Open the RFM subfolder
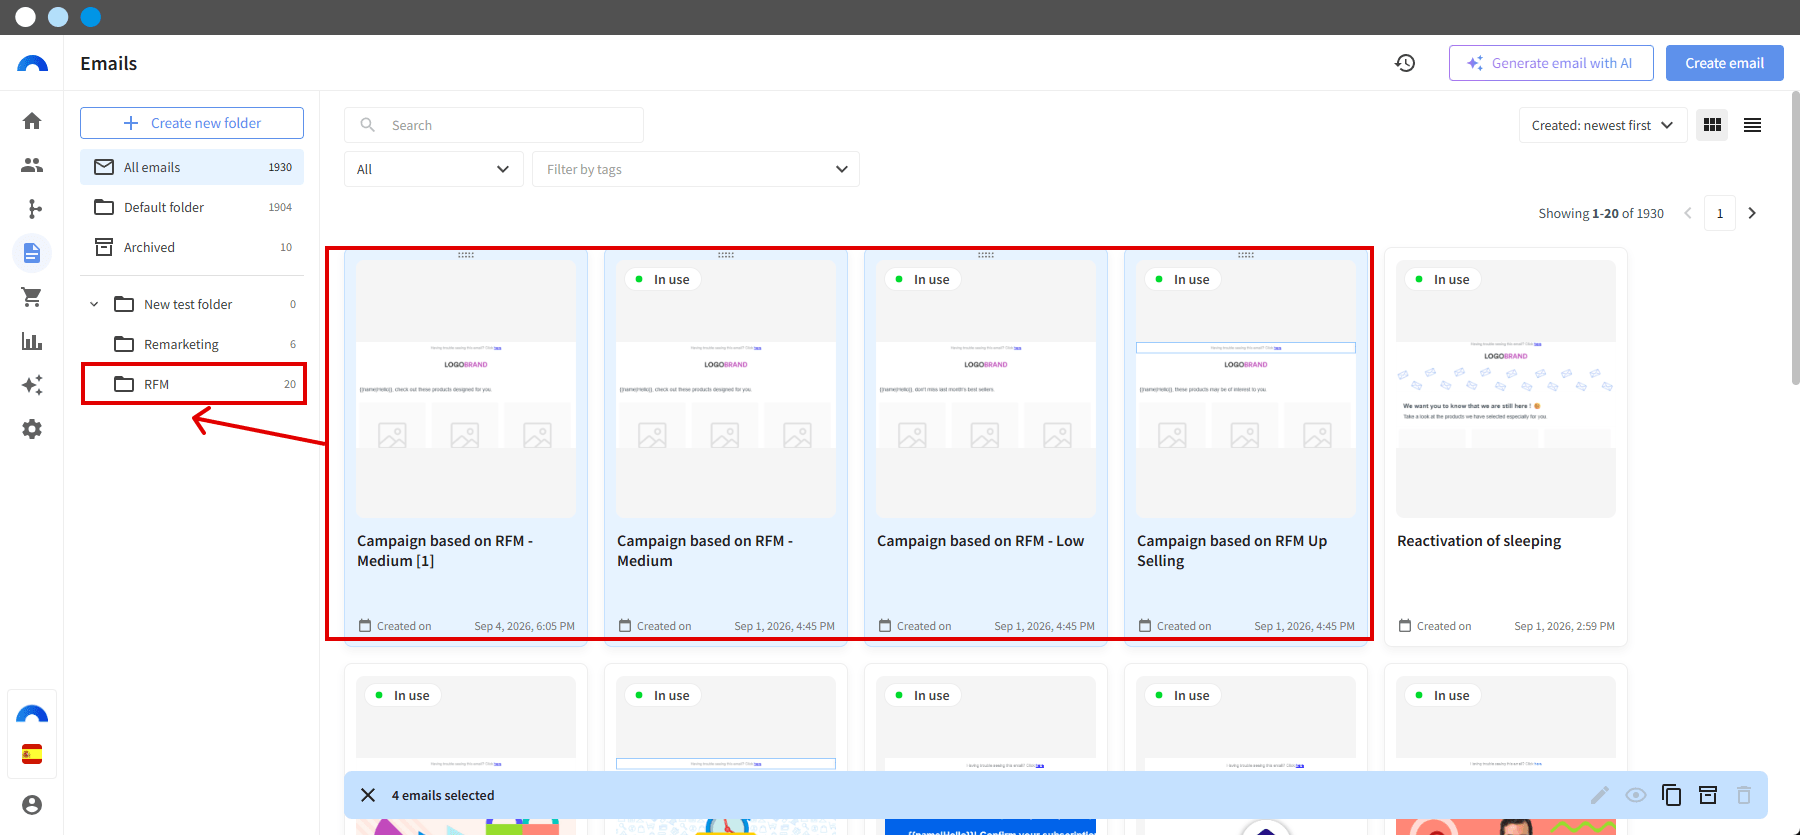The image size is (1800, 835). tap(194, 384)
